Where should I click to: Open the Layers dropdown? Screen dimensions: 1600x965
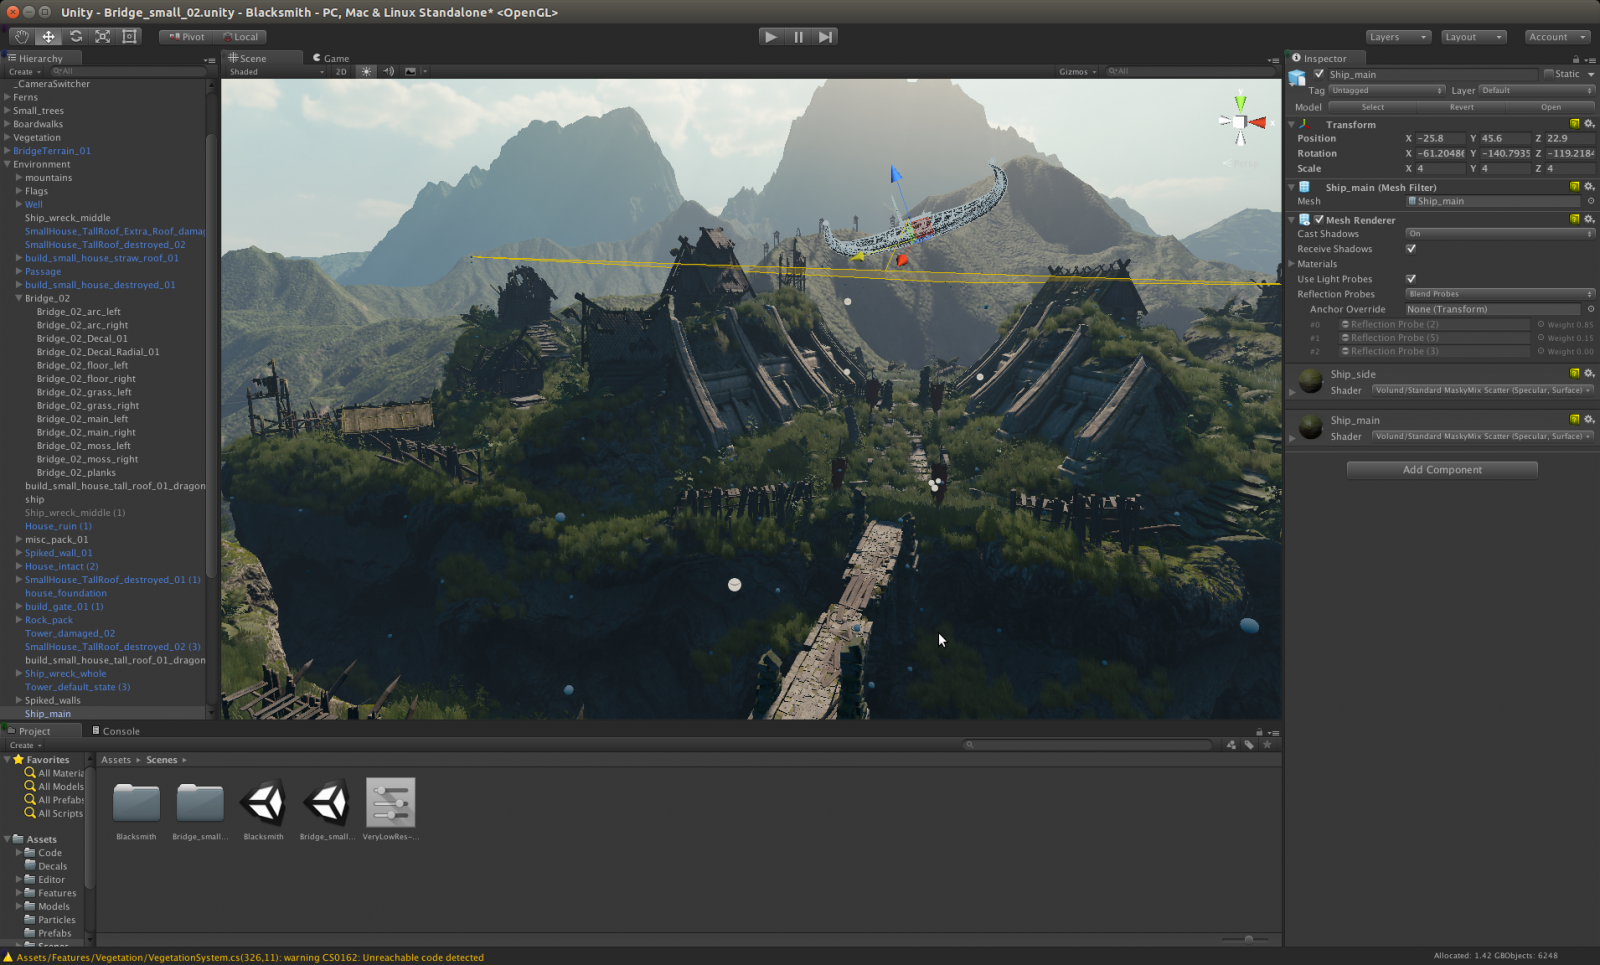click(x=1398, y=37)
